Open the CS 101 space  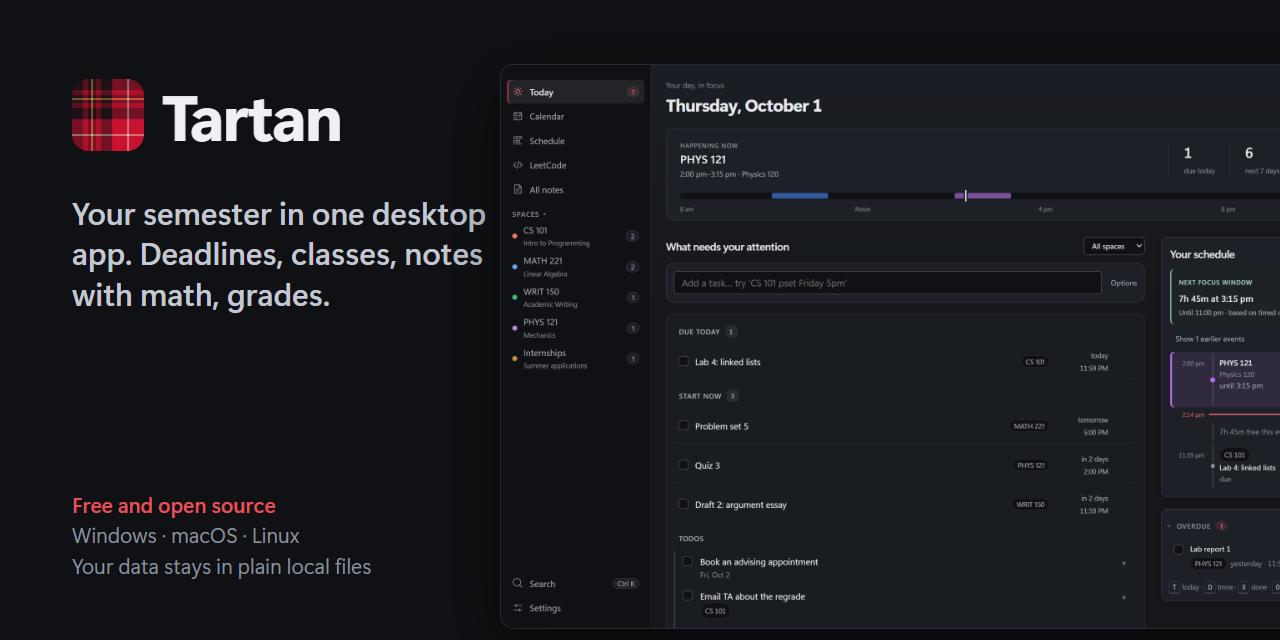click(575, 236)
